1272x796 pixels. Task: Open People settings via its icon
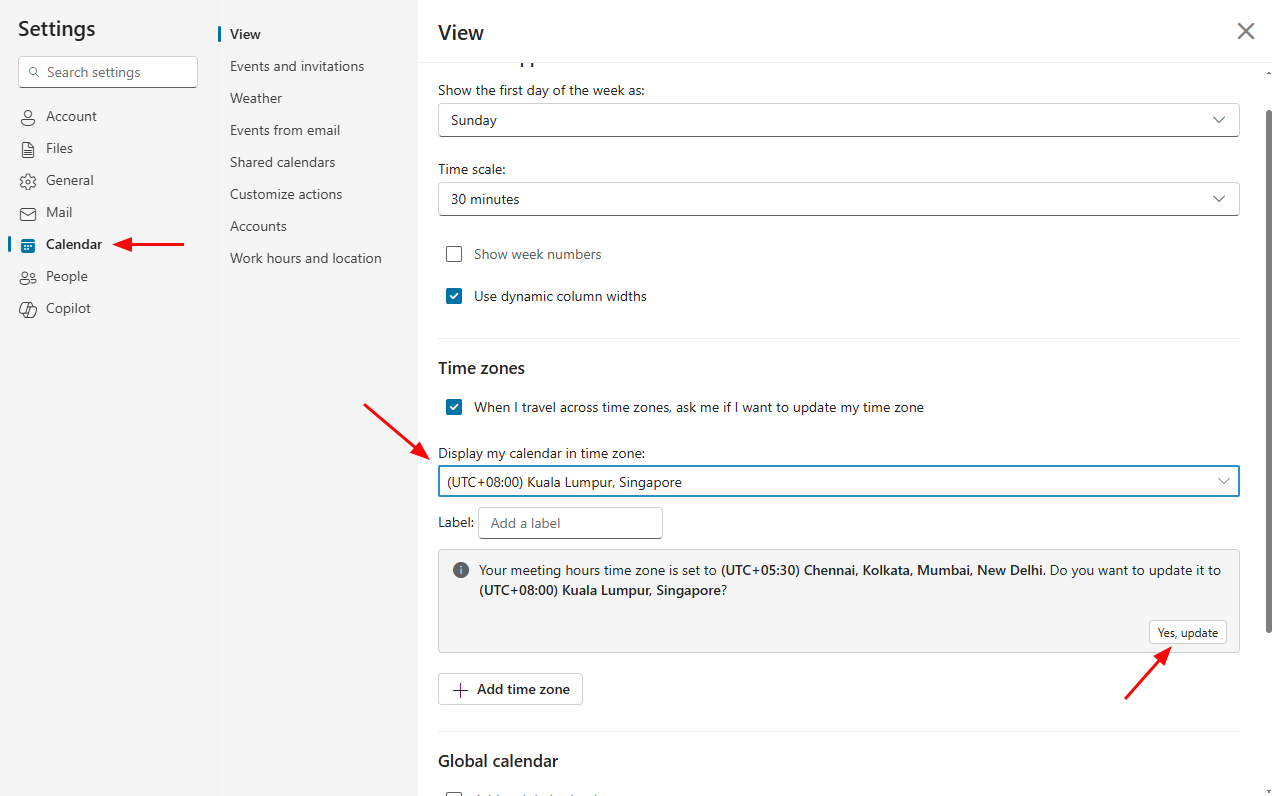coord(28,277)
